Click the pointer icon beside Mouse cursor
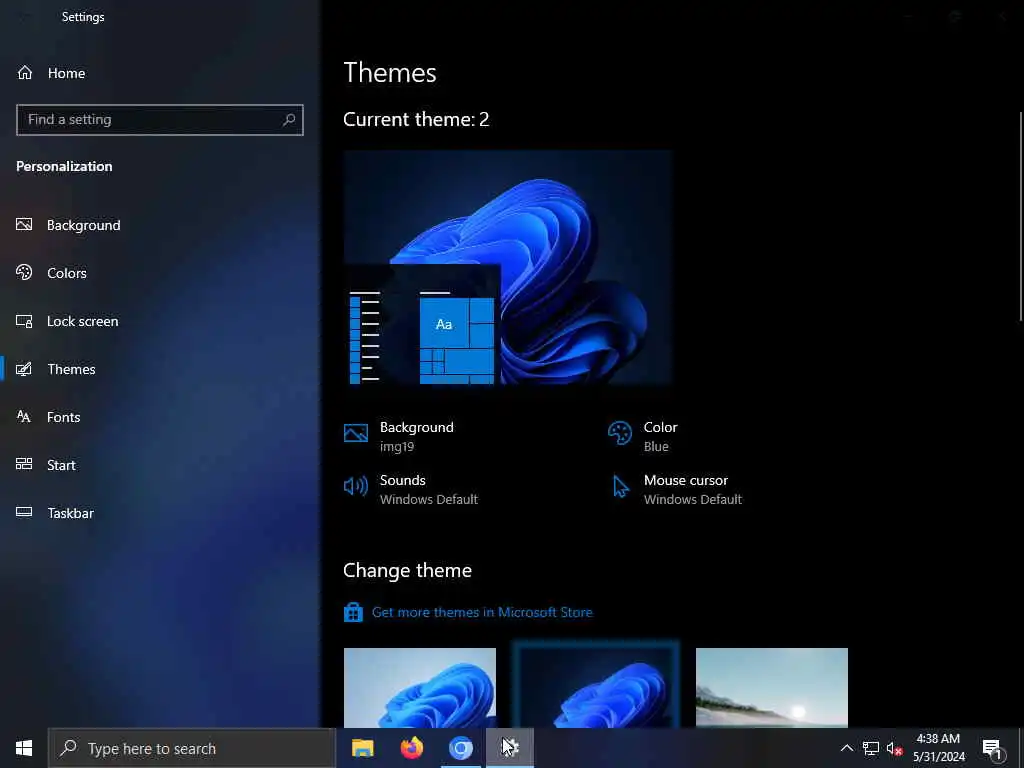Screen dimensions: 1024x768 tap(620, 487)
